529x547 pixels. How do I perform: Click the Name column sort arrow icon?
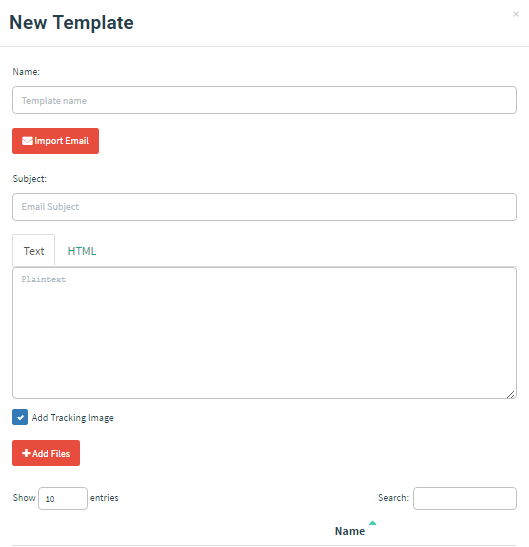[x=372, y=523]
